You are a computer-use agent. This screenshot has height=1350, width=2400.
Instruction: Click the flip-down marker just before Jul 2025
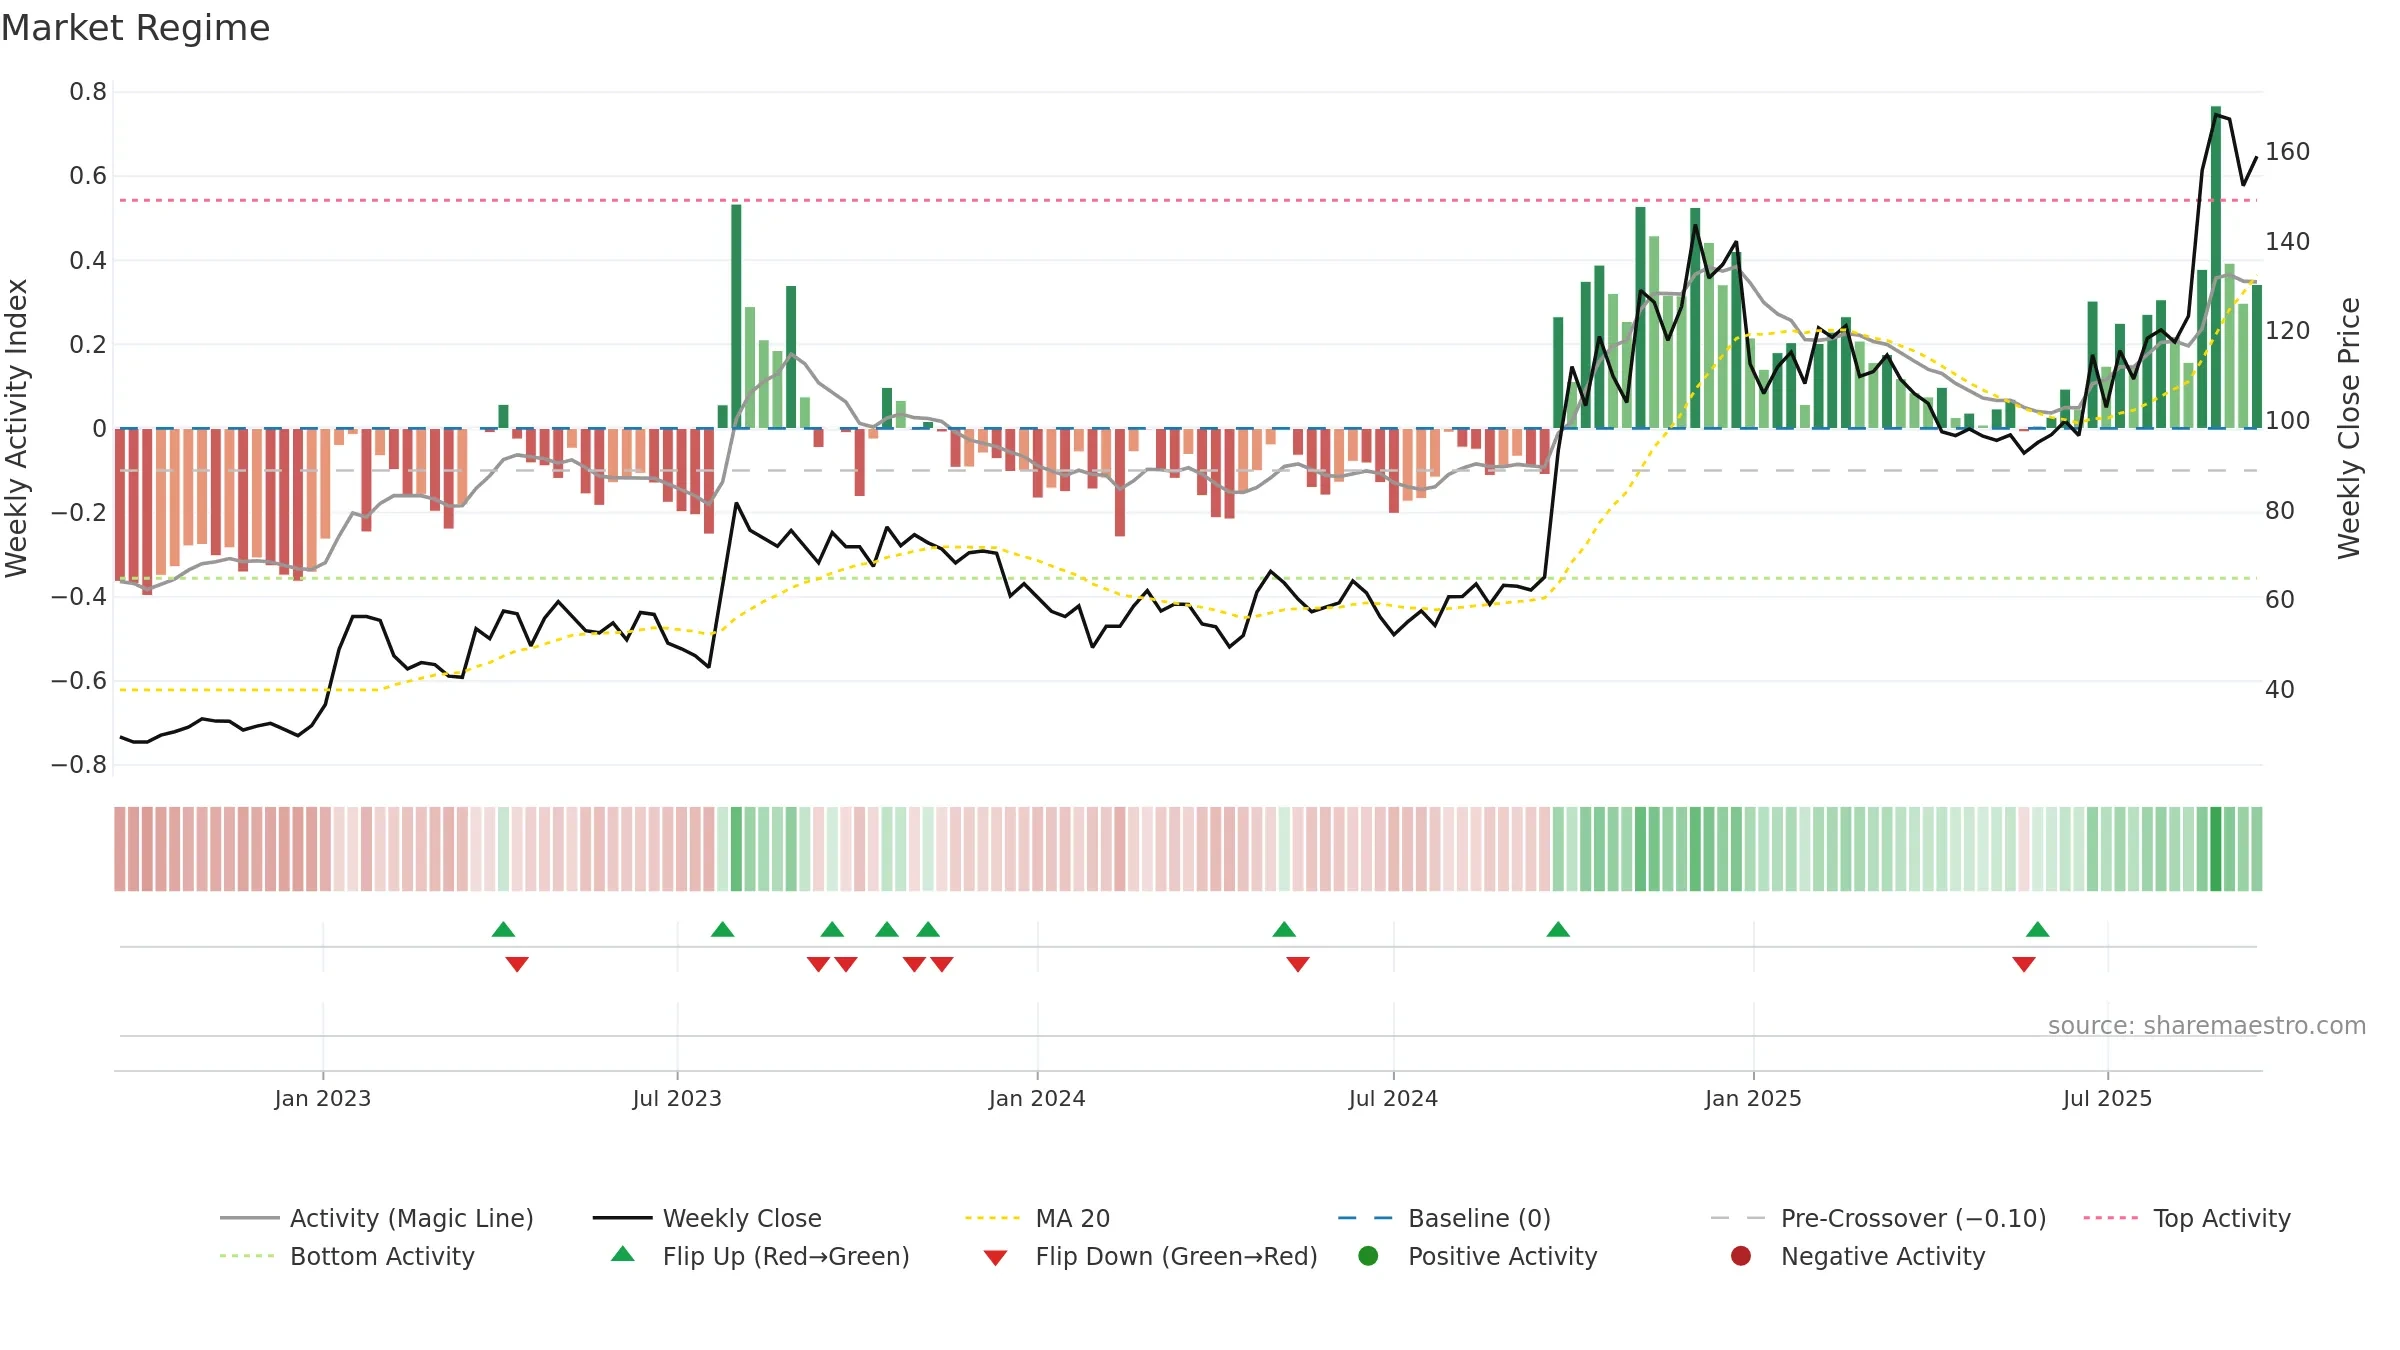tap(2024, 964)
